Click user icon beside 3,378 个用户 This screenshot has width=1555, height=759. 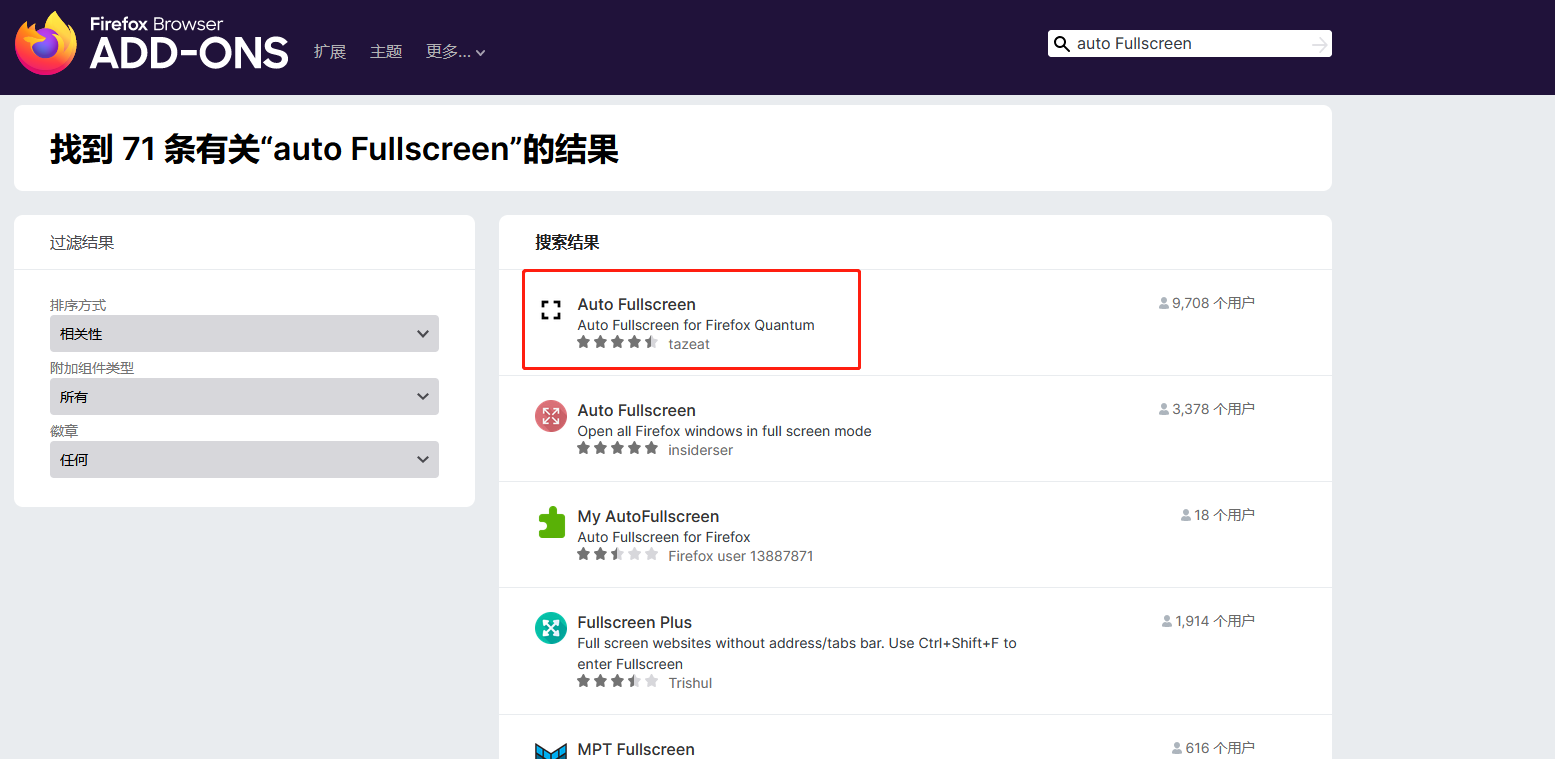(1164, 409)
